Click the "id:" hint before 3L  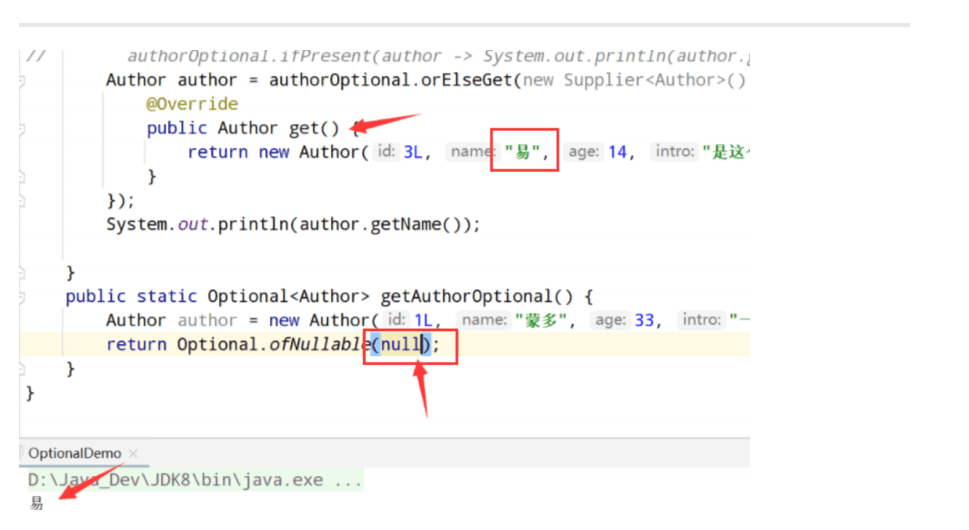386,152
